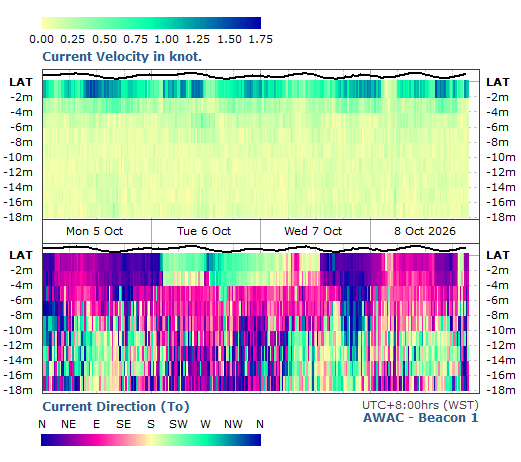This screenshot has height=462, width=521.
Task: Select the SW direction legend label
Action: tap(178, 424)
